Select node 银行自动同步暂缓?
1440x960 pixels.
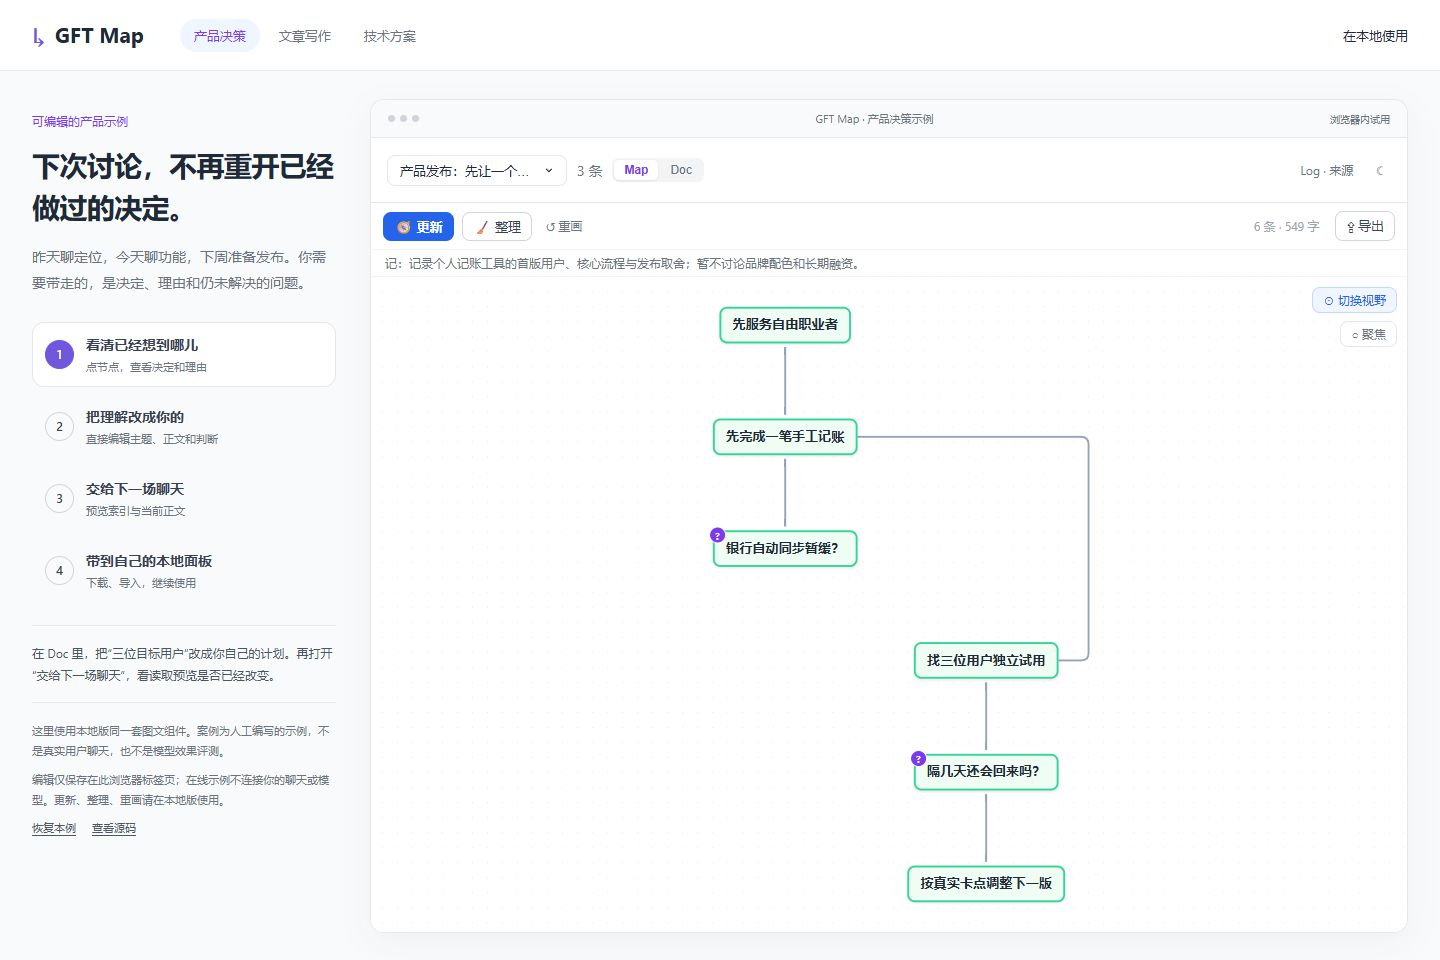pos(785,548)
